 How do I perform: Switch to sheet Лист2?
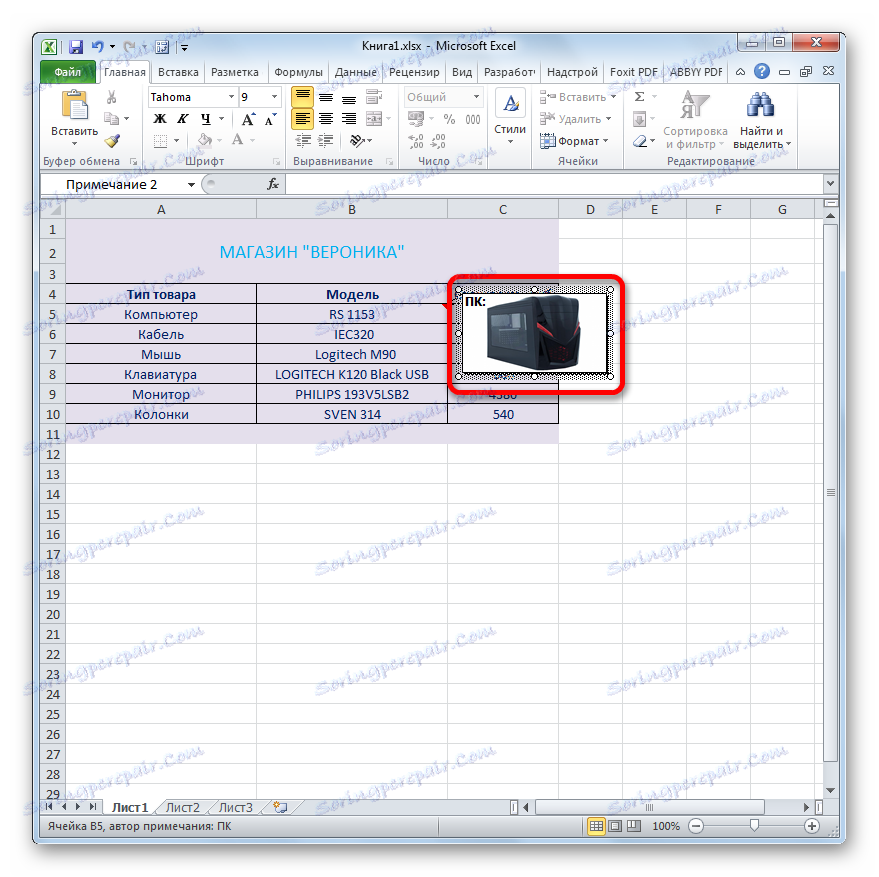click(183, 807)
